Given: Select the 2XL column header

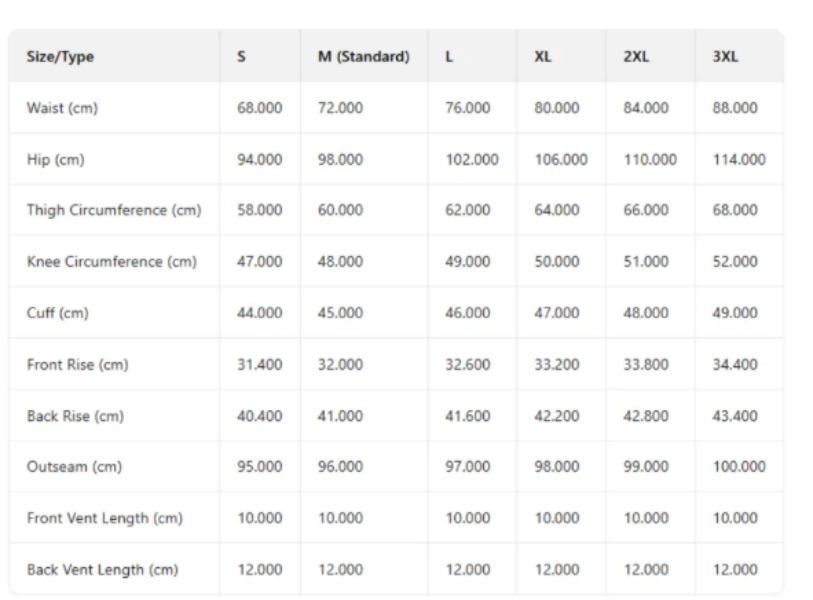Looking at the screenshot, I should click(636, 57).
